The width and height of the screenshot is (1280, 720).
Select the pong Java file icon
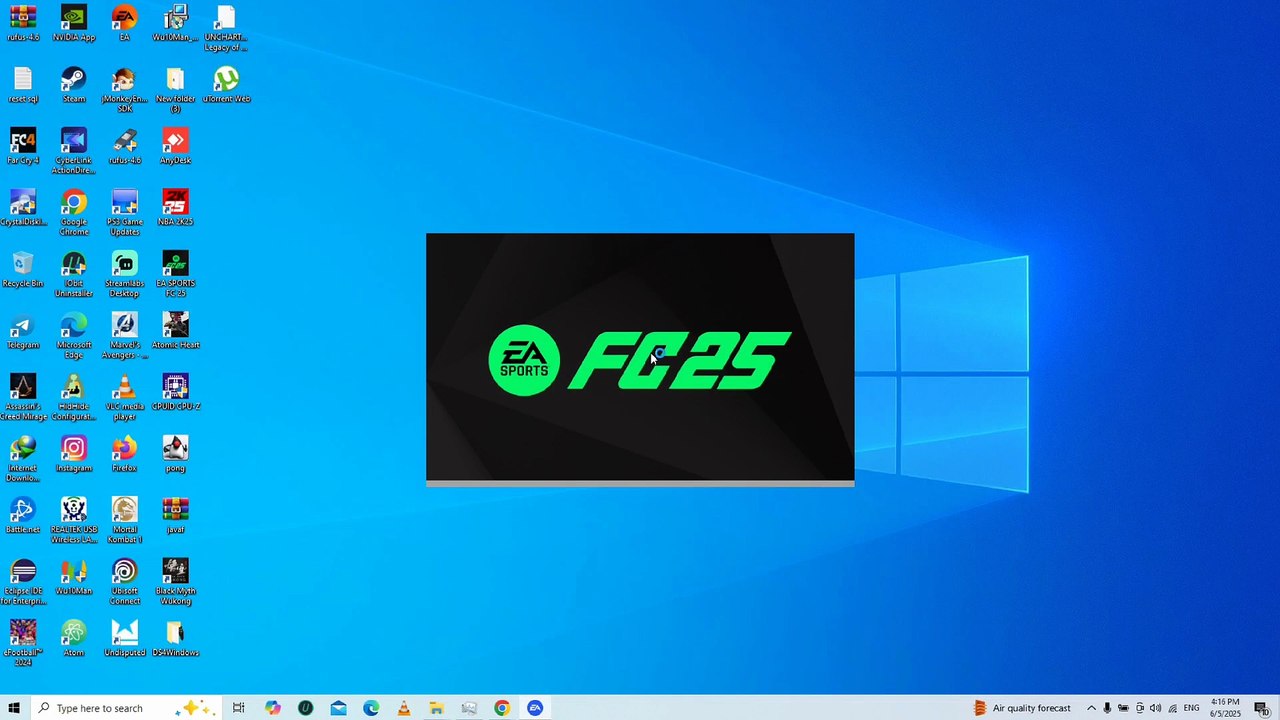pyautogui.click(x=175, y=454)
